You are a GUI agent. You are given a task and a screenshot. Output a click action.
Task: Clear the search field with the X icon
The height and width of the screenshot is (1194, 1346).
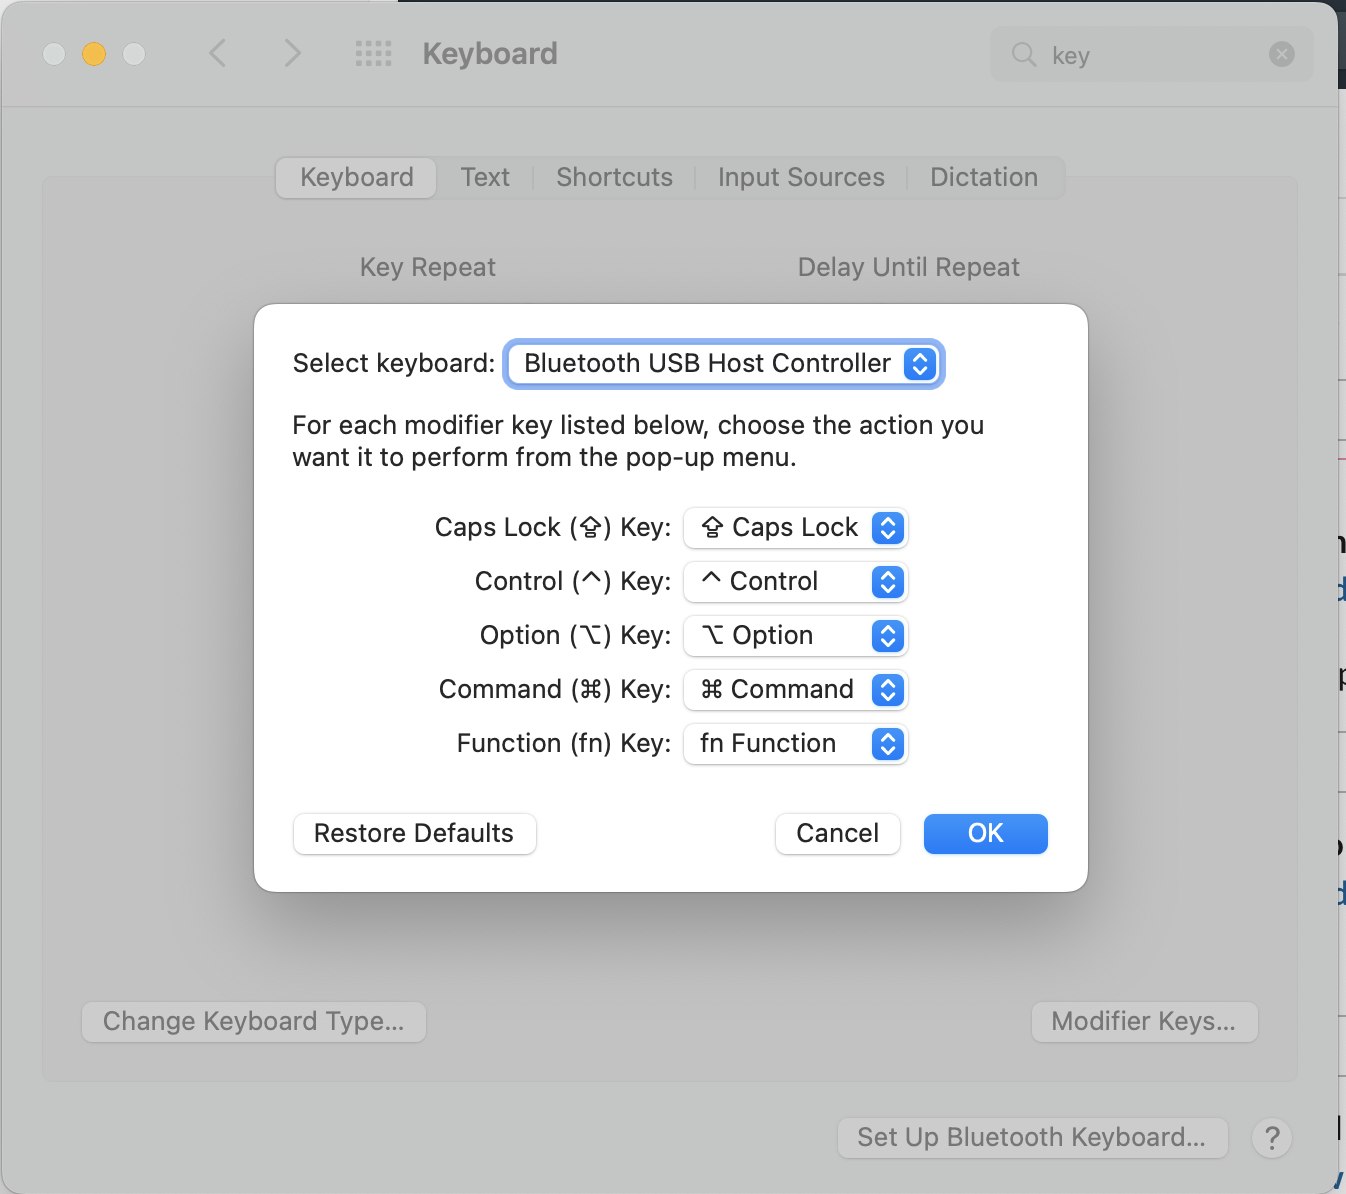point(1281,54)
